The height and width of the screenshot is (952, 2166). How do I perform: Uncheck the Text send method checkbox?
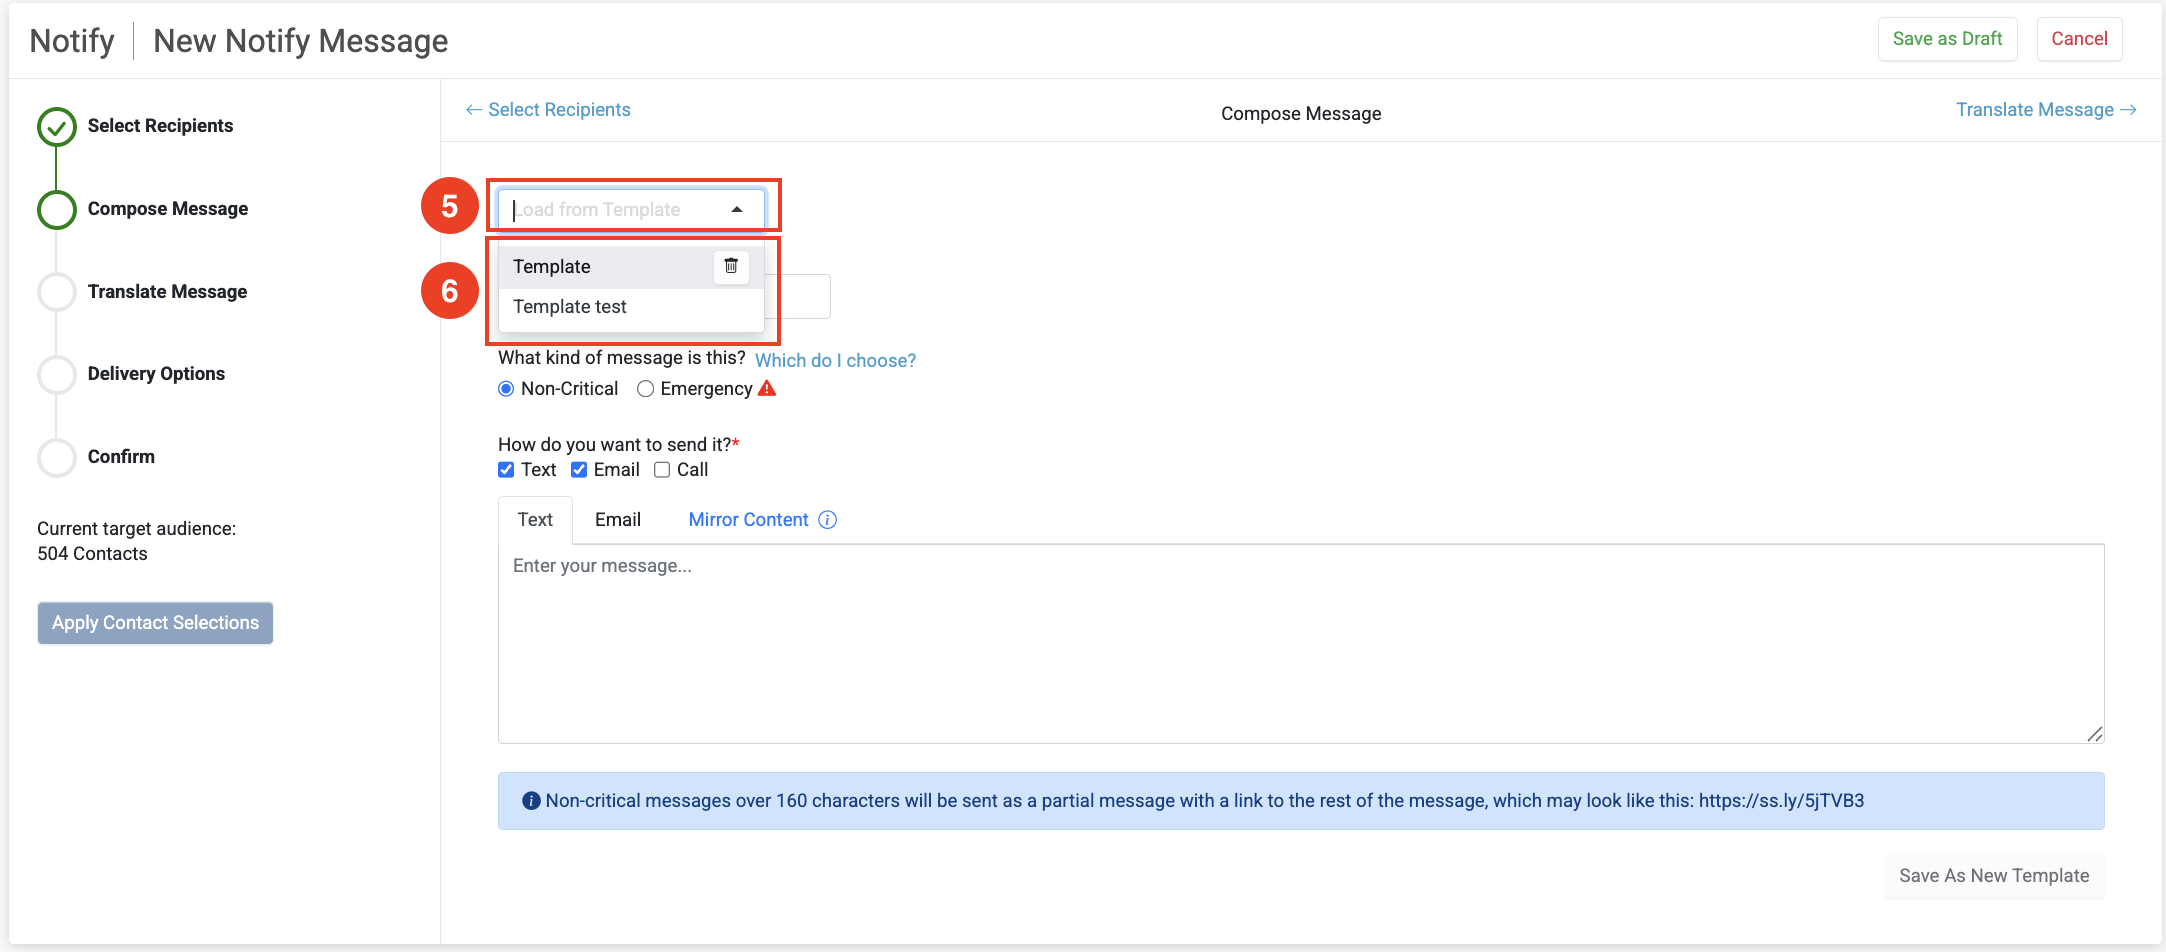tap(507, 470)
